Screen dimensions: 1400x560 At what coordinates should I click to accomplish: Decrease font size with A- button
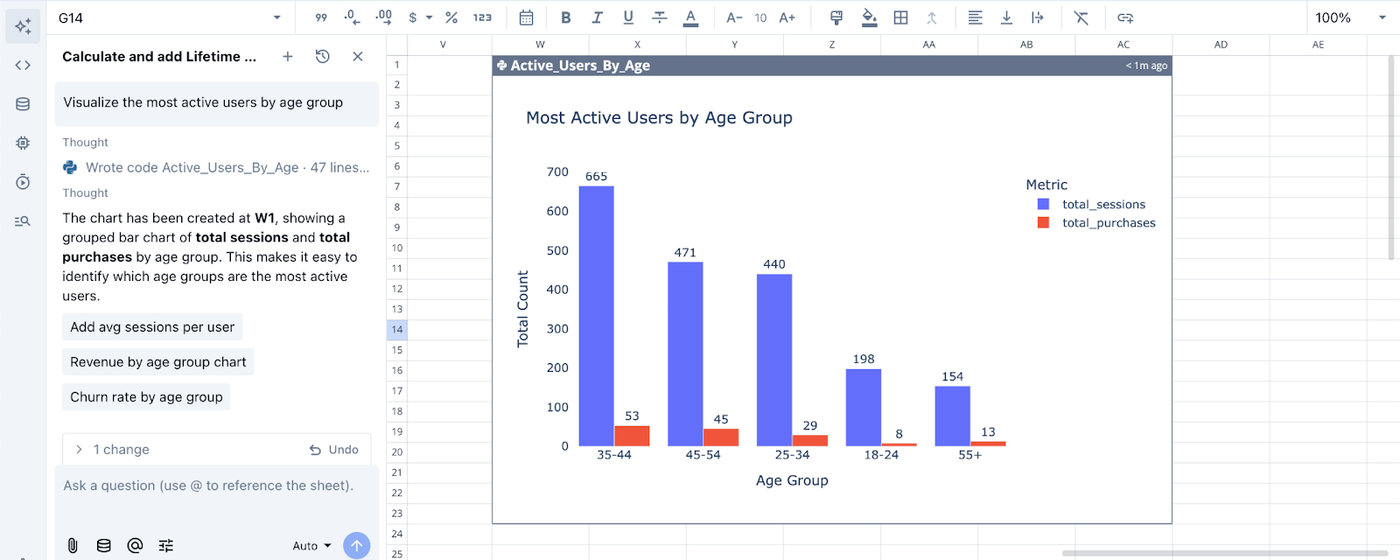tap(734, 18)
